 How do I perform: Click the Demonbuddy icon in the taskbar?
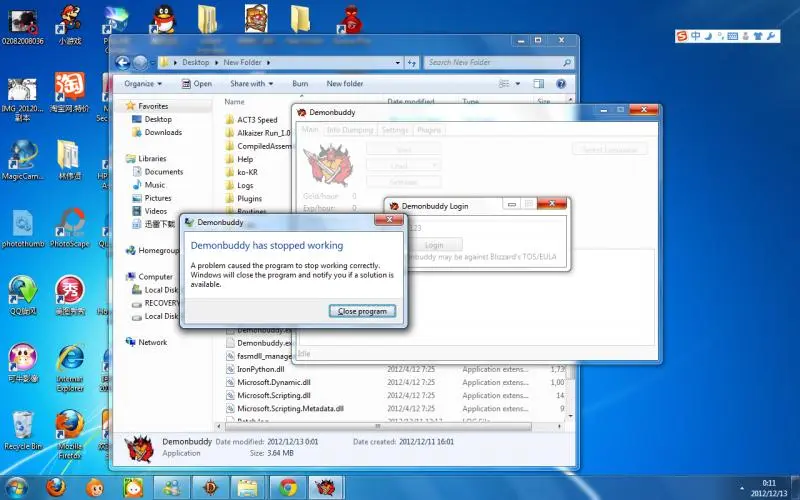click(326, 487)
